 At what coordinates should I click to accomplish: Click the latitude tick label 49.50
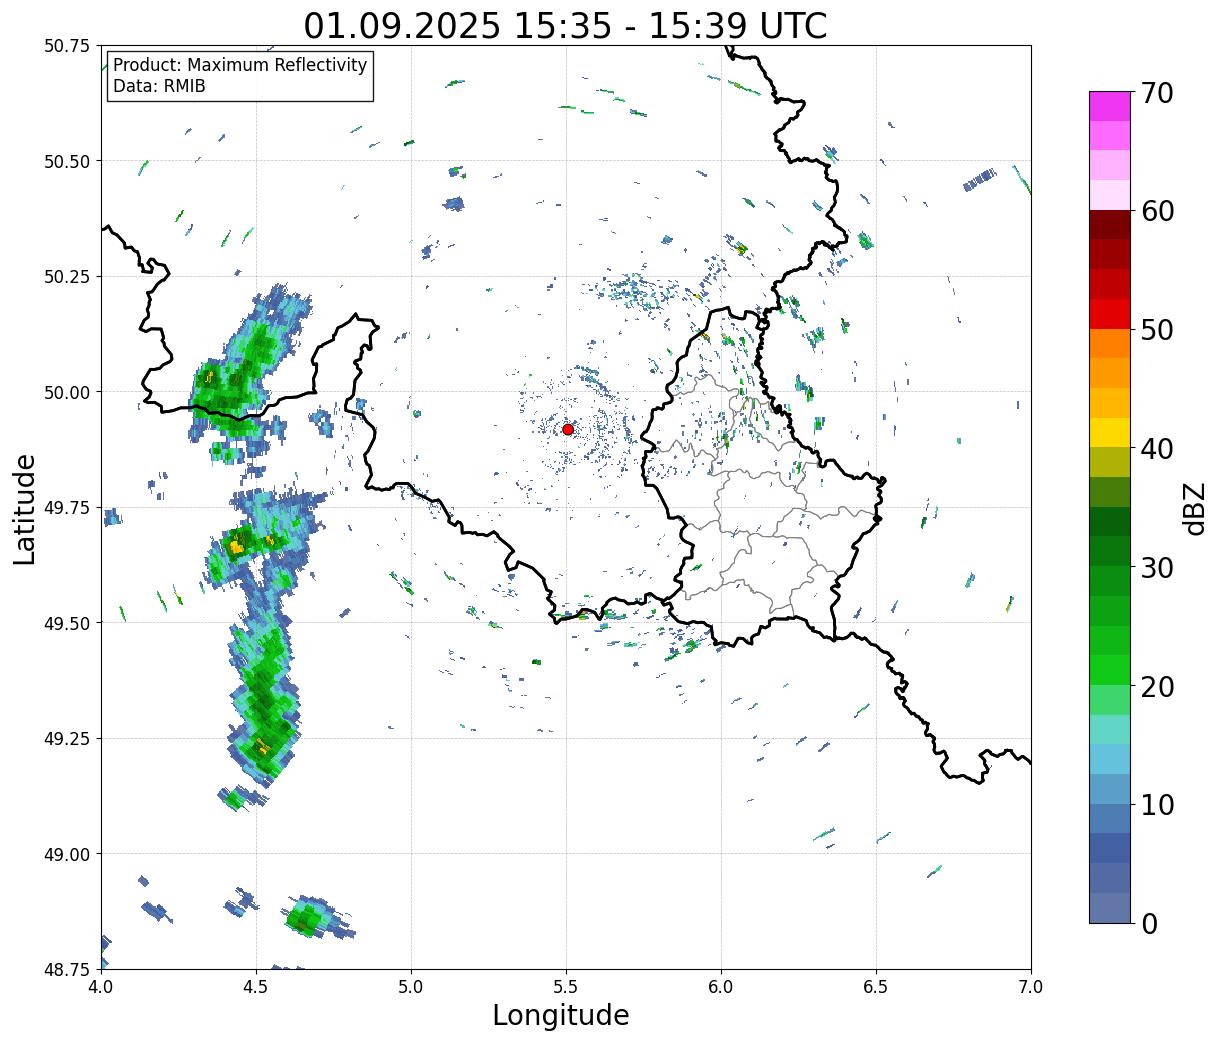[x=67, y=623]
